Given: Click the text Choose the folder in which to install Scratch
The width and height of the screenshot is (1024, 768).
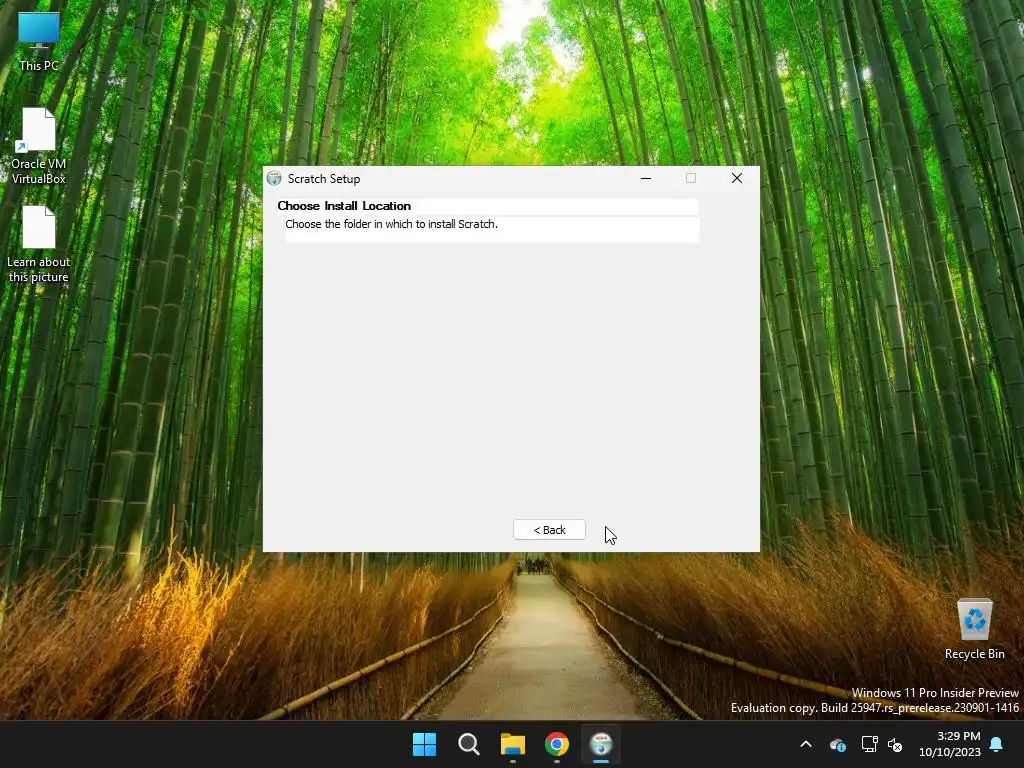Looking at the screenshot, I should click(x=391, y=224).
